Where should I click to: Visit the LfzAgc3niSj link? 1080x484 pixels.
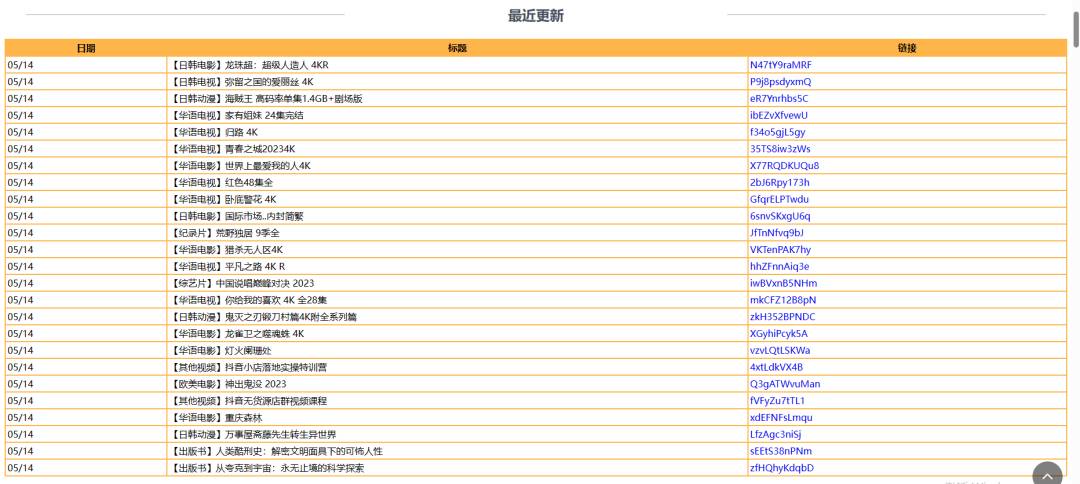[x=776, y=434]
